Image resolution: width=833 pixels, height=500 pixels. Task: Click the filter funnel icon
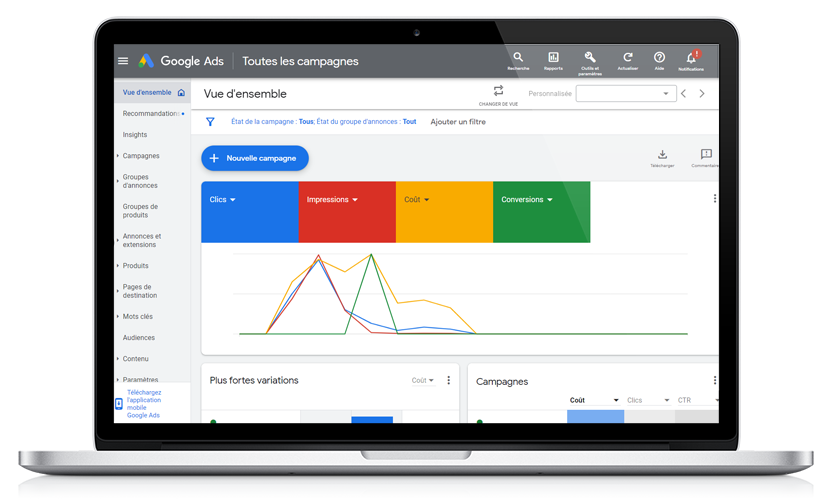click(x=210, y=122)
